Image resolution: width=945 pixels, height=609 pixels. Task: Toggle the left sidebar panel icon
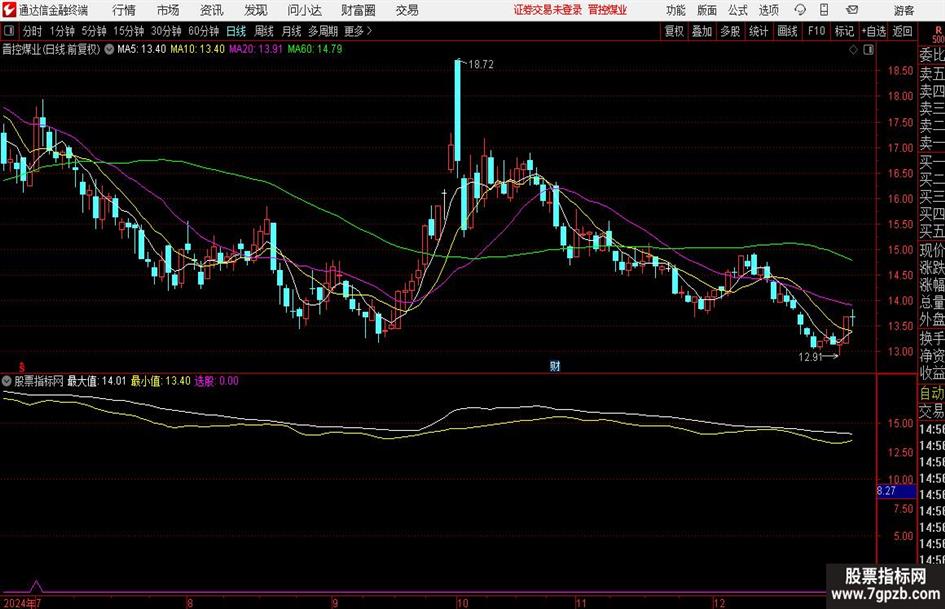pos(9,31)
